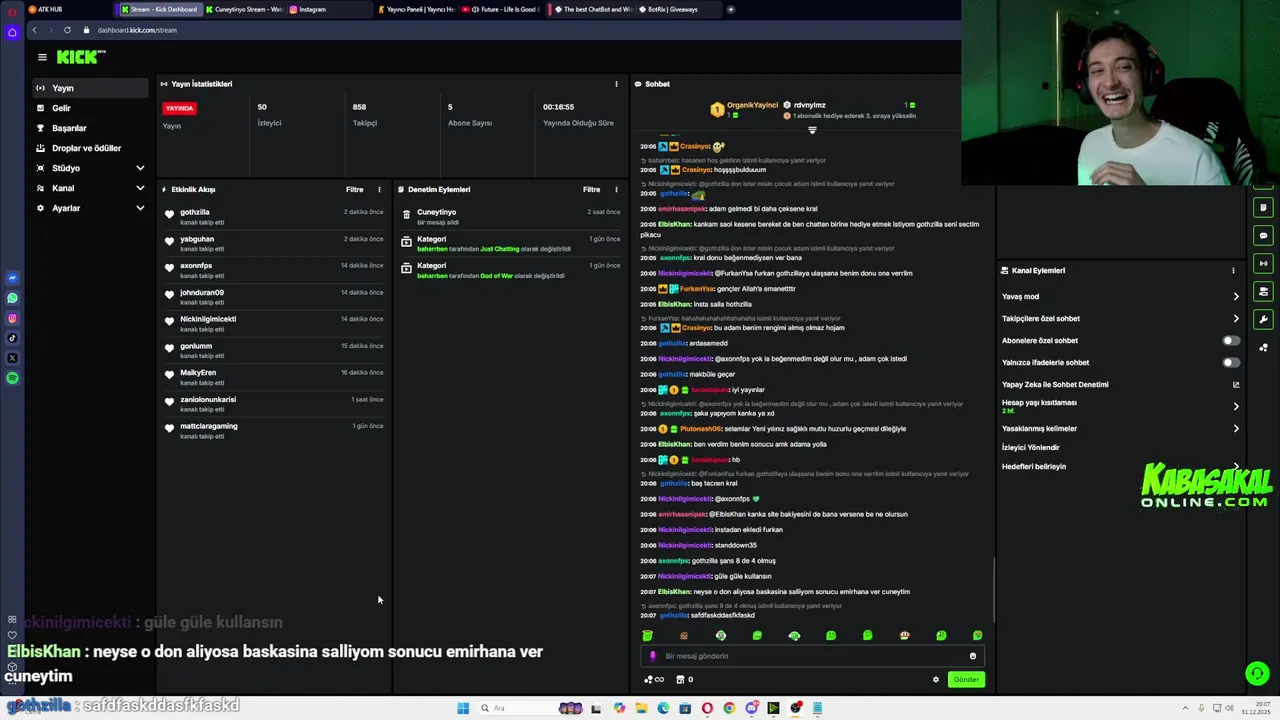Screen dimensions: 1280x720
Task: Click the wrench tool icon in right strip
Action: 1263,320
